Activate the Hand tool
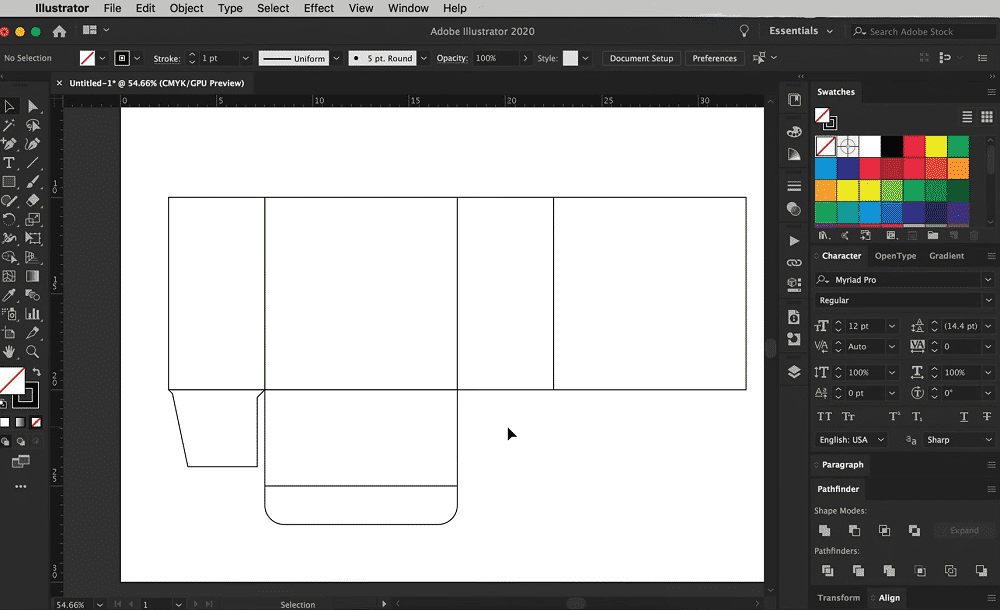The width and height of the screenshot is (1000, 610). pos(9,352)
